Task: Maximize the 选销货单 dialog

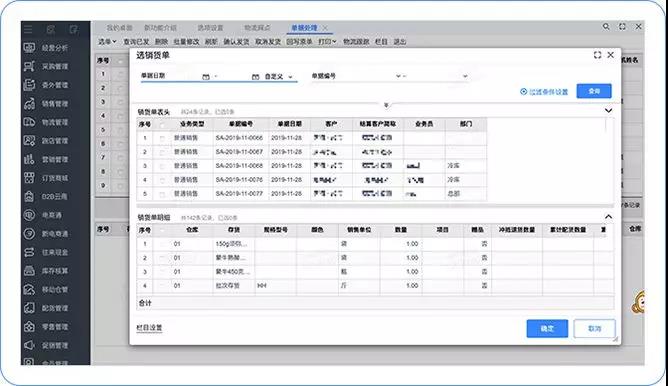Action: (597, 55)
